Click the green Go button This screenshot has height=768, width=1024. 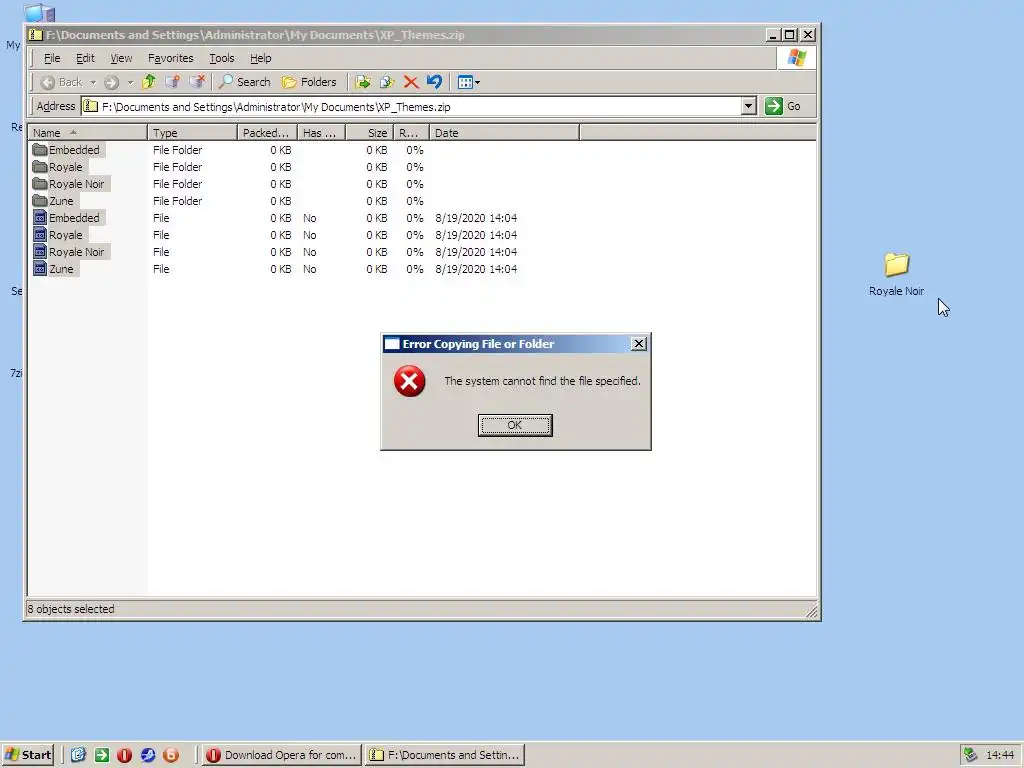(x=784, y=106)
